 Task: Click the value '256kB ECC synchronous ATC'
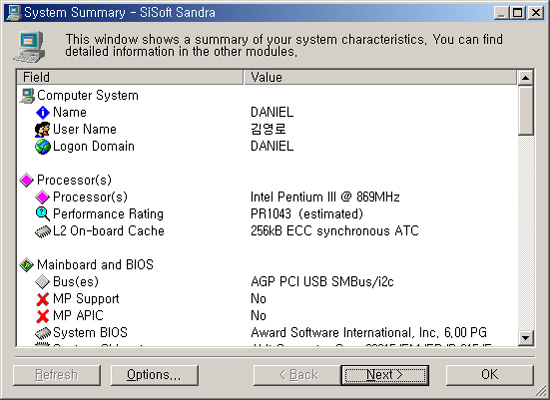pyautogui.click(x=335, y=231)
